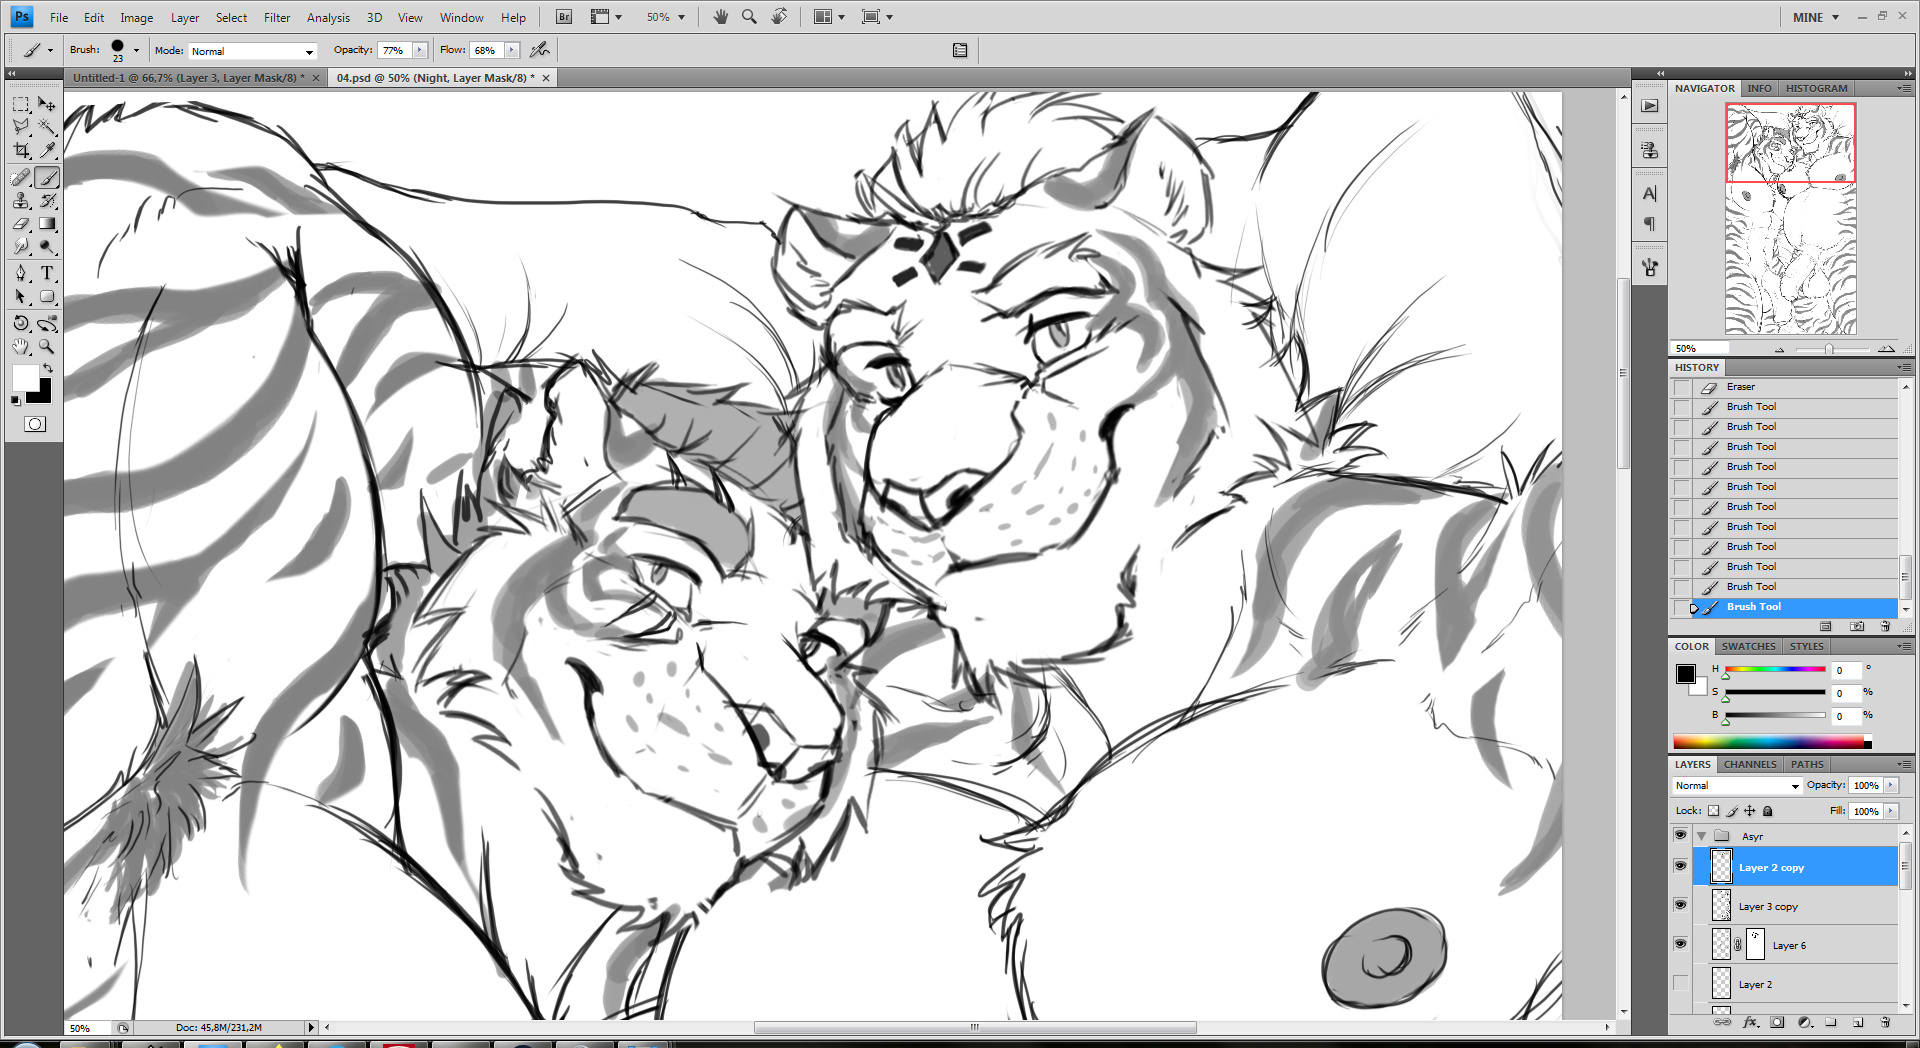Enable airbrush mode in options bar

[540, 50]
